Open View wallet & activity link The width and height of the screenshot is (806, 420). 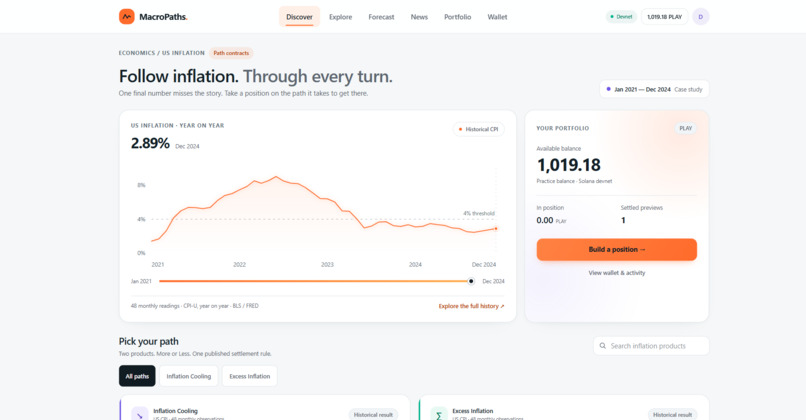pyautogui.click(x=616, y=273)
